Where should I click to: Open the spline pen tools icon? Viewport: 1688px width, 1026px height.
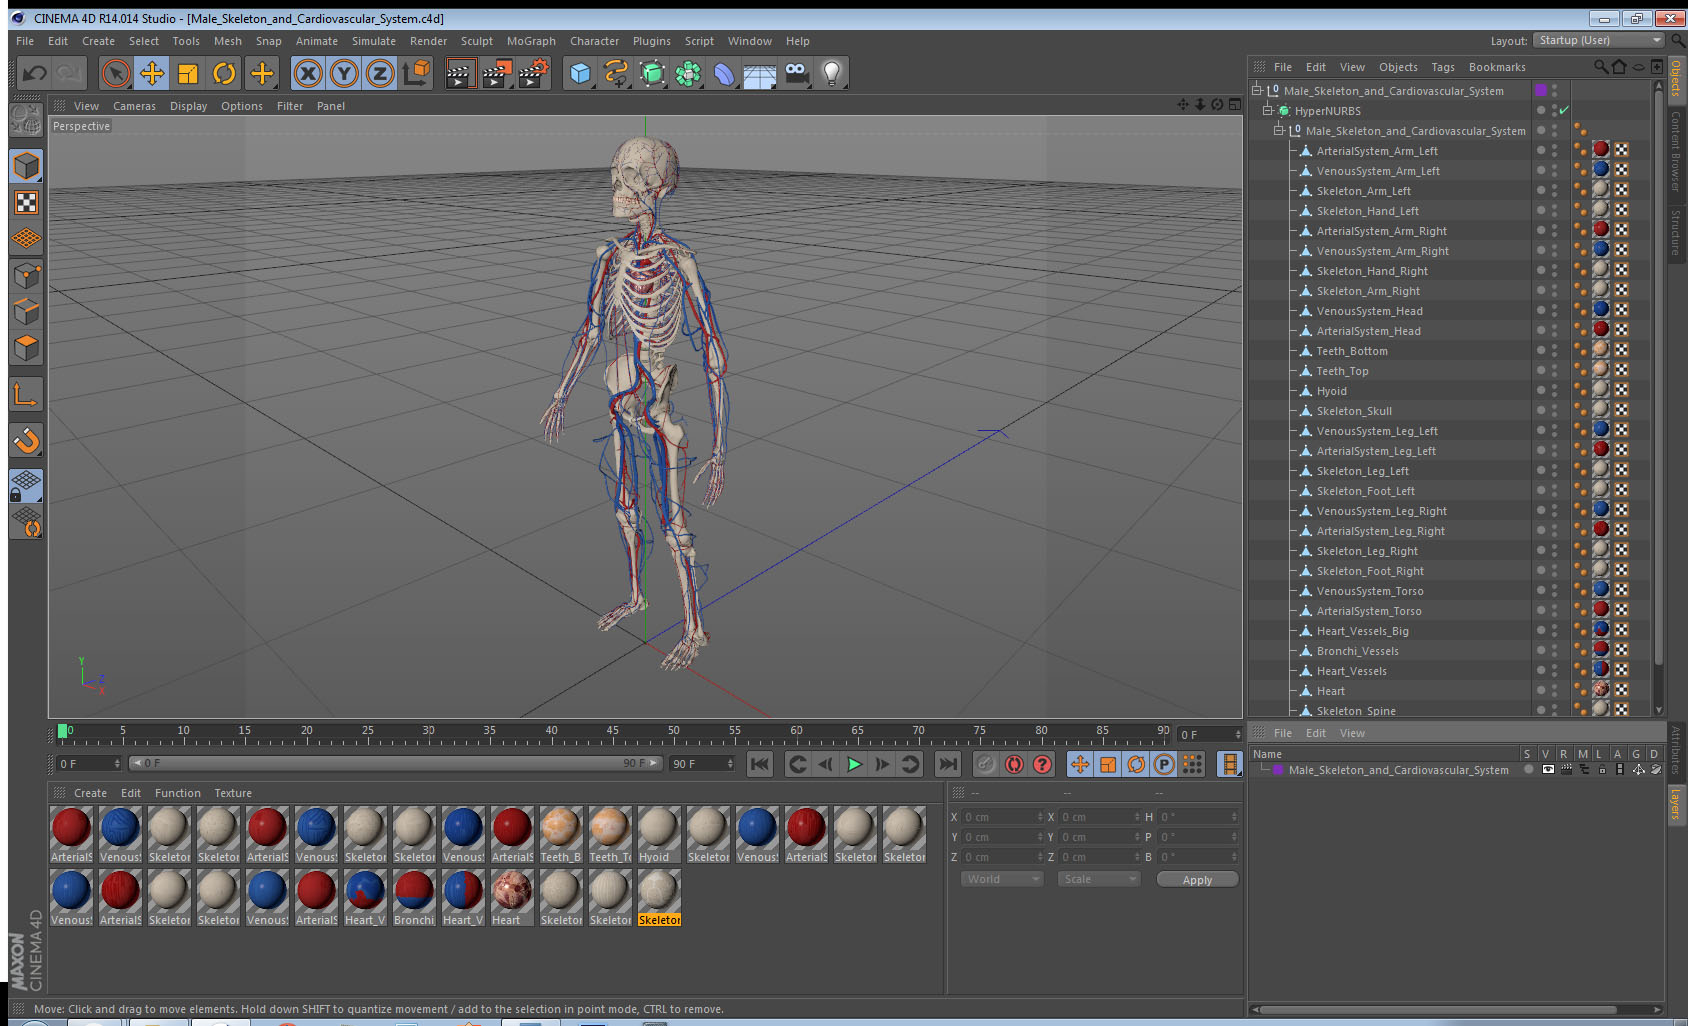[616, 73]
